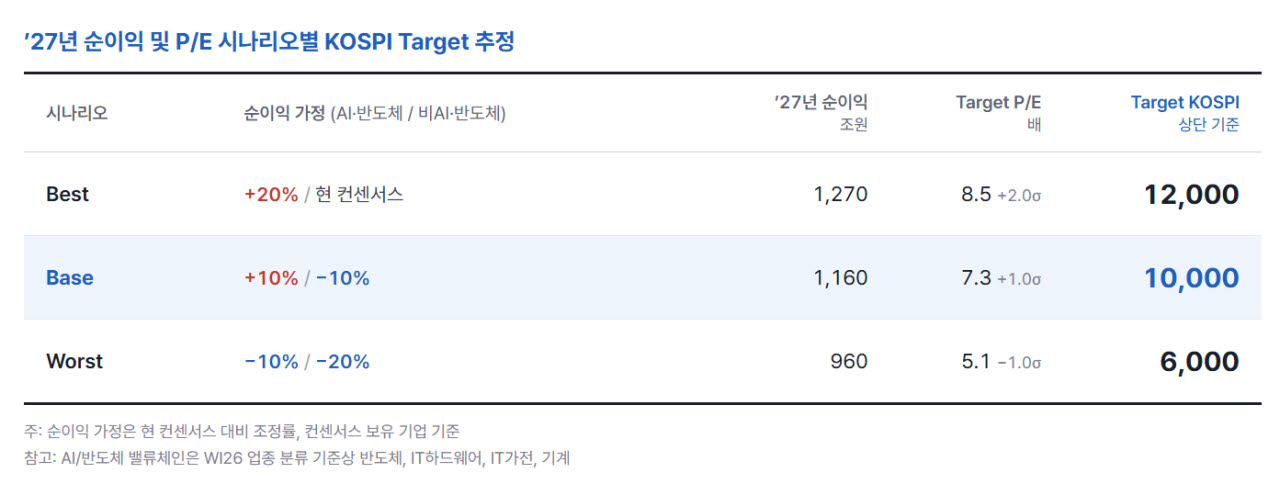Click the 12,000 KOSPI target value
The image size is (1280, 484).
[1191, 194]
